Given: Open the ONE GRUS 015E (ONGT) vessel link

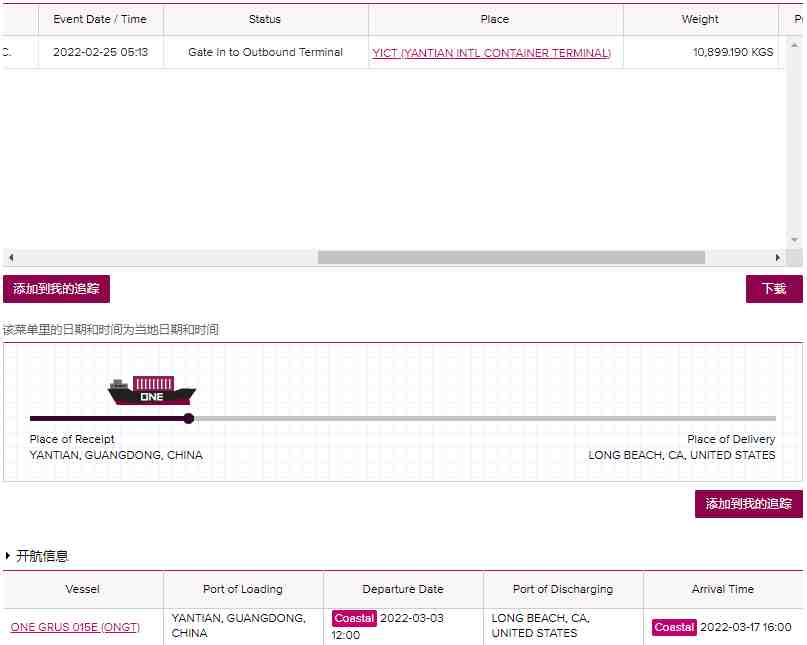Looking at the screenshot, I should [75, 627].
